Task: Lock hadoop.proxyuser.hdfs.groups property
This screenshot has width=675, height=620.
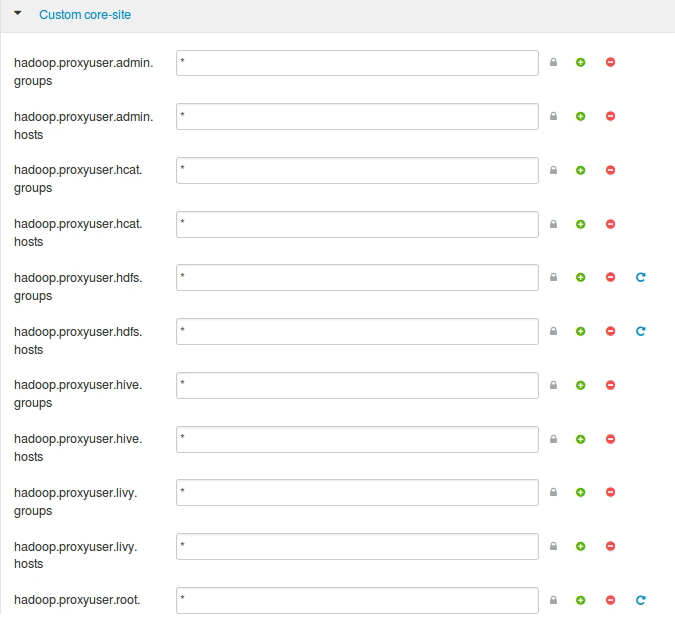Action: pyautogui.click(x=554, y=277)
